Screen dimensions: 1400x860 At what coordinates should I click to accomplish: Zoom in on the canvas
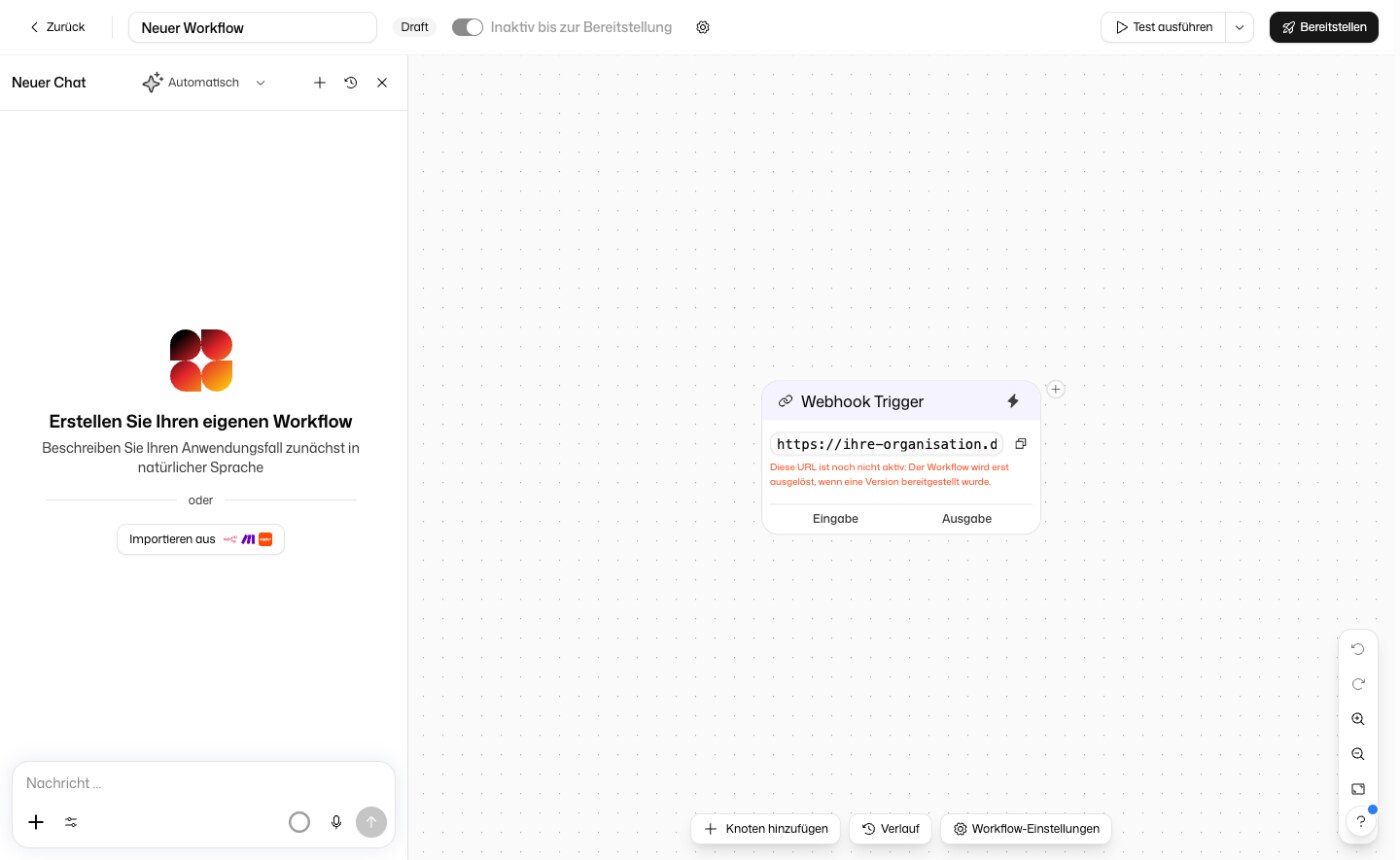pos(1358,719)
